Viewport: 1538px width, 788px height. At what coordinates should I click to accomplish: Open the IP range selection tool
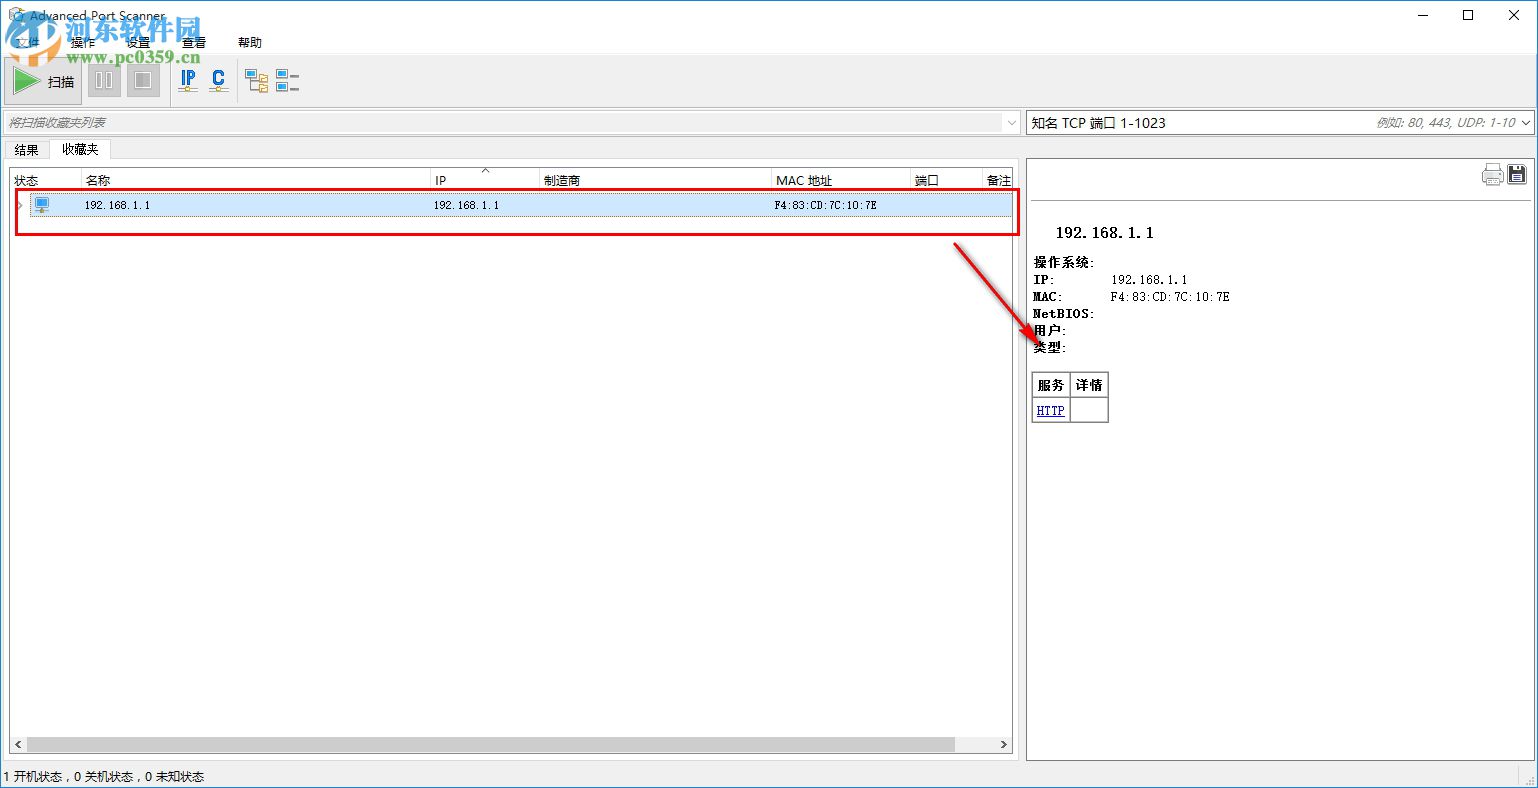[x=187, y=80]
